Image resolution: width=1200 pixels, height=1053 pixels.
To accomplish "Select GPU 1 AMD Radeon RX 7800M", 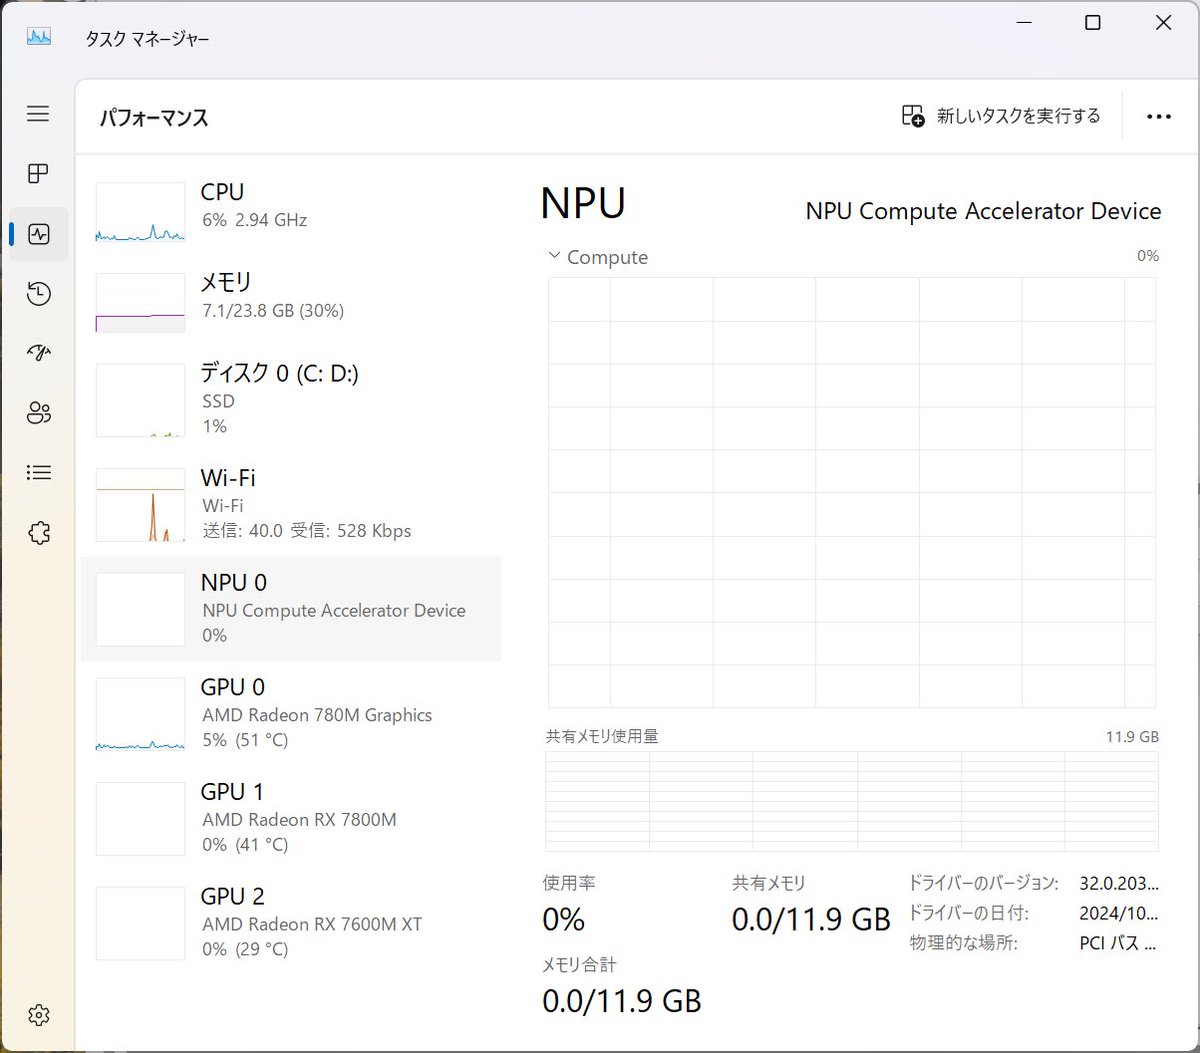I will click(290, 818).
